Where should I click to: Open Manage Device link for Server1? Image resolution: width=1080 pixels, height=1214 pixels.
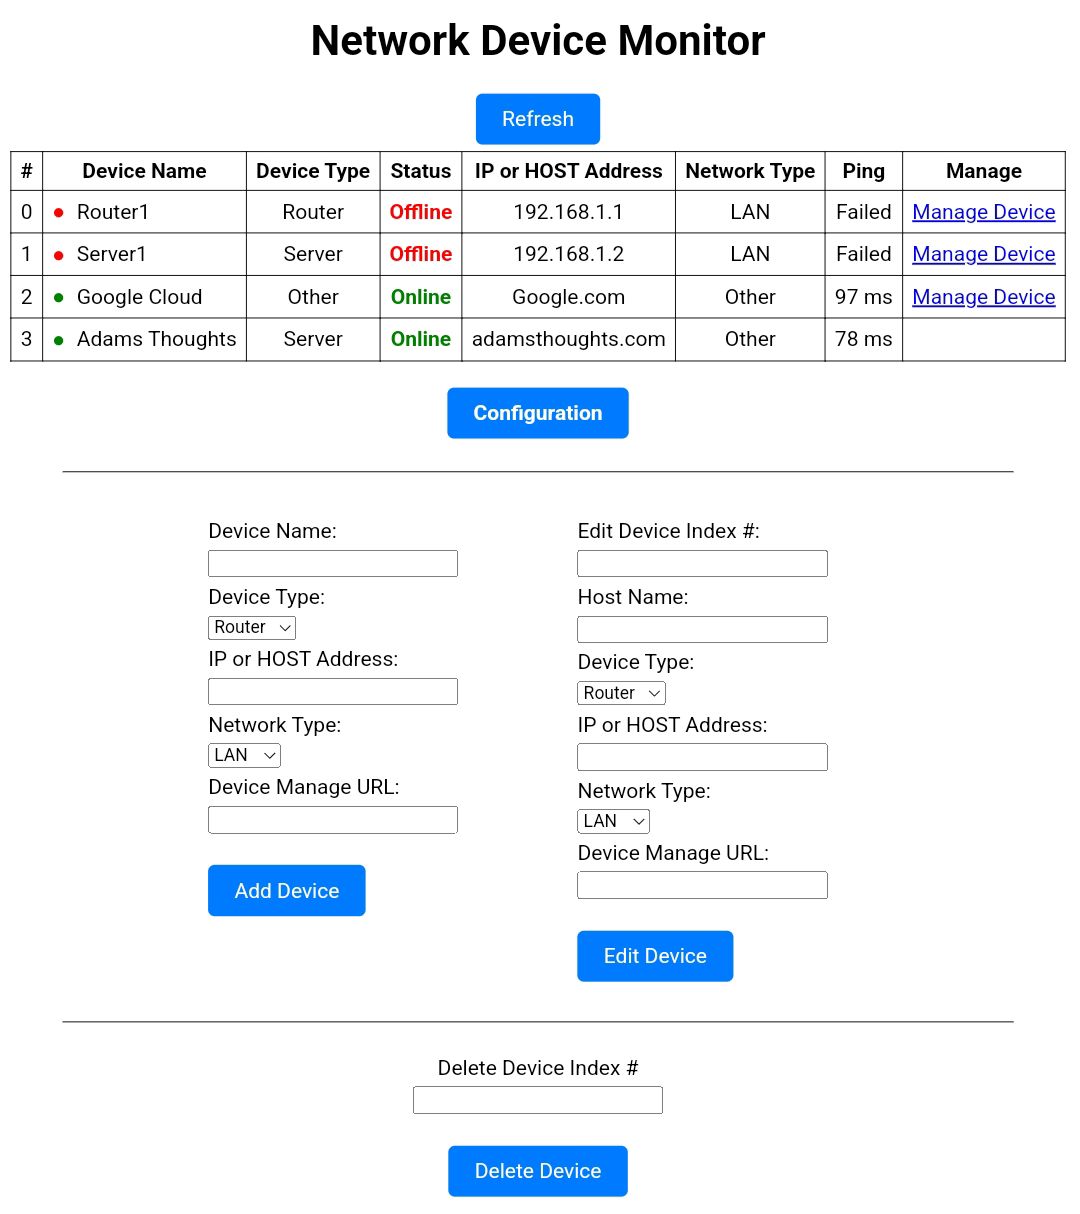(x=983, y=254)
